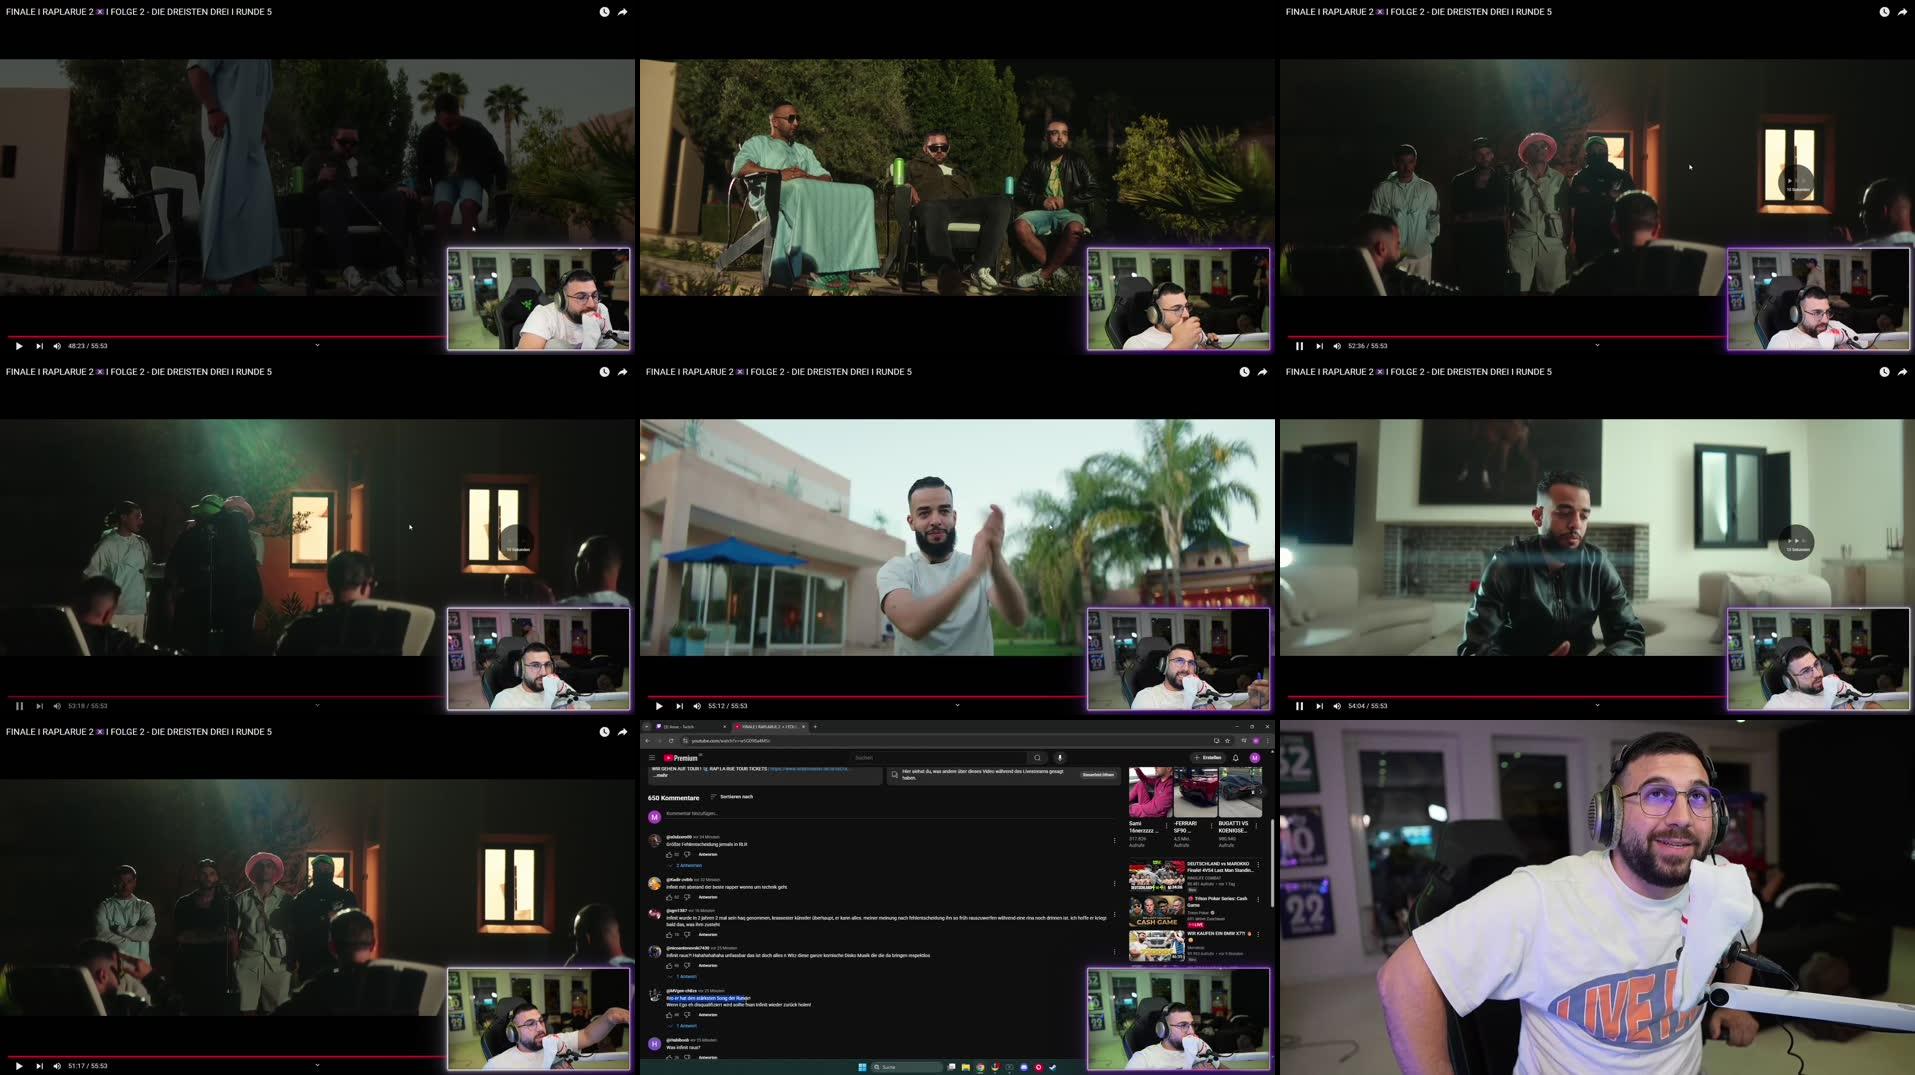The height and width of the screenshot is (1075, 1915).
Task: Click Watch later clock above 48:23 player
Action: coord(604,12)
